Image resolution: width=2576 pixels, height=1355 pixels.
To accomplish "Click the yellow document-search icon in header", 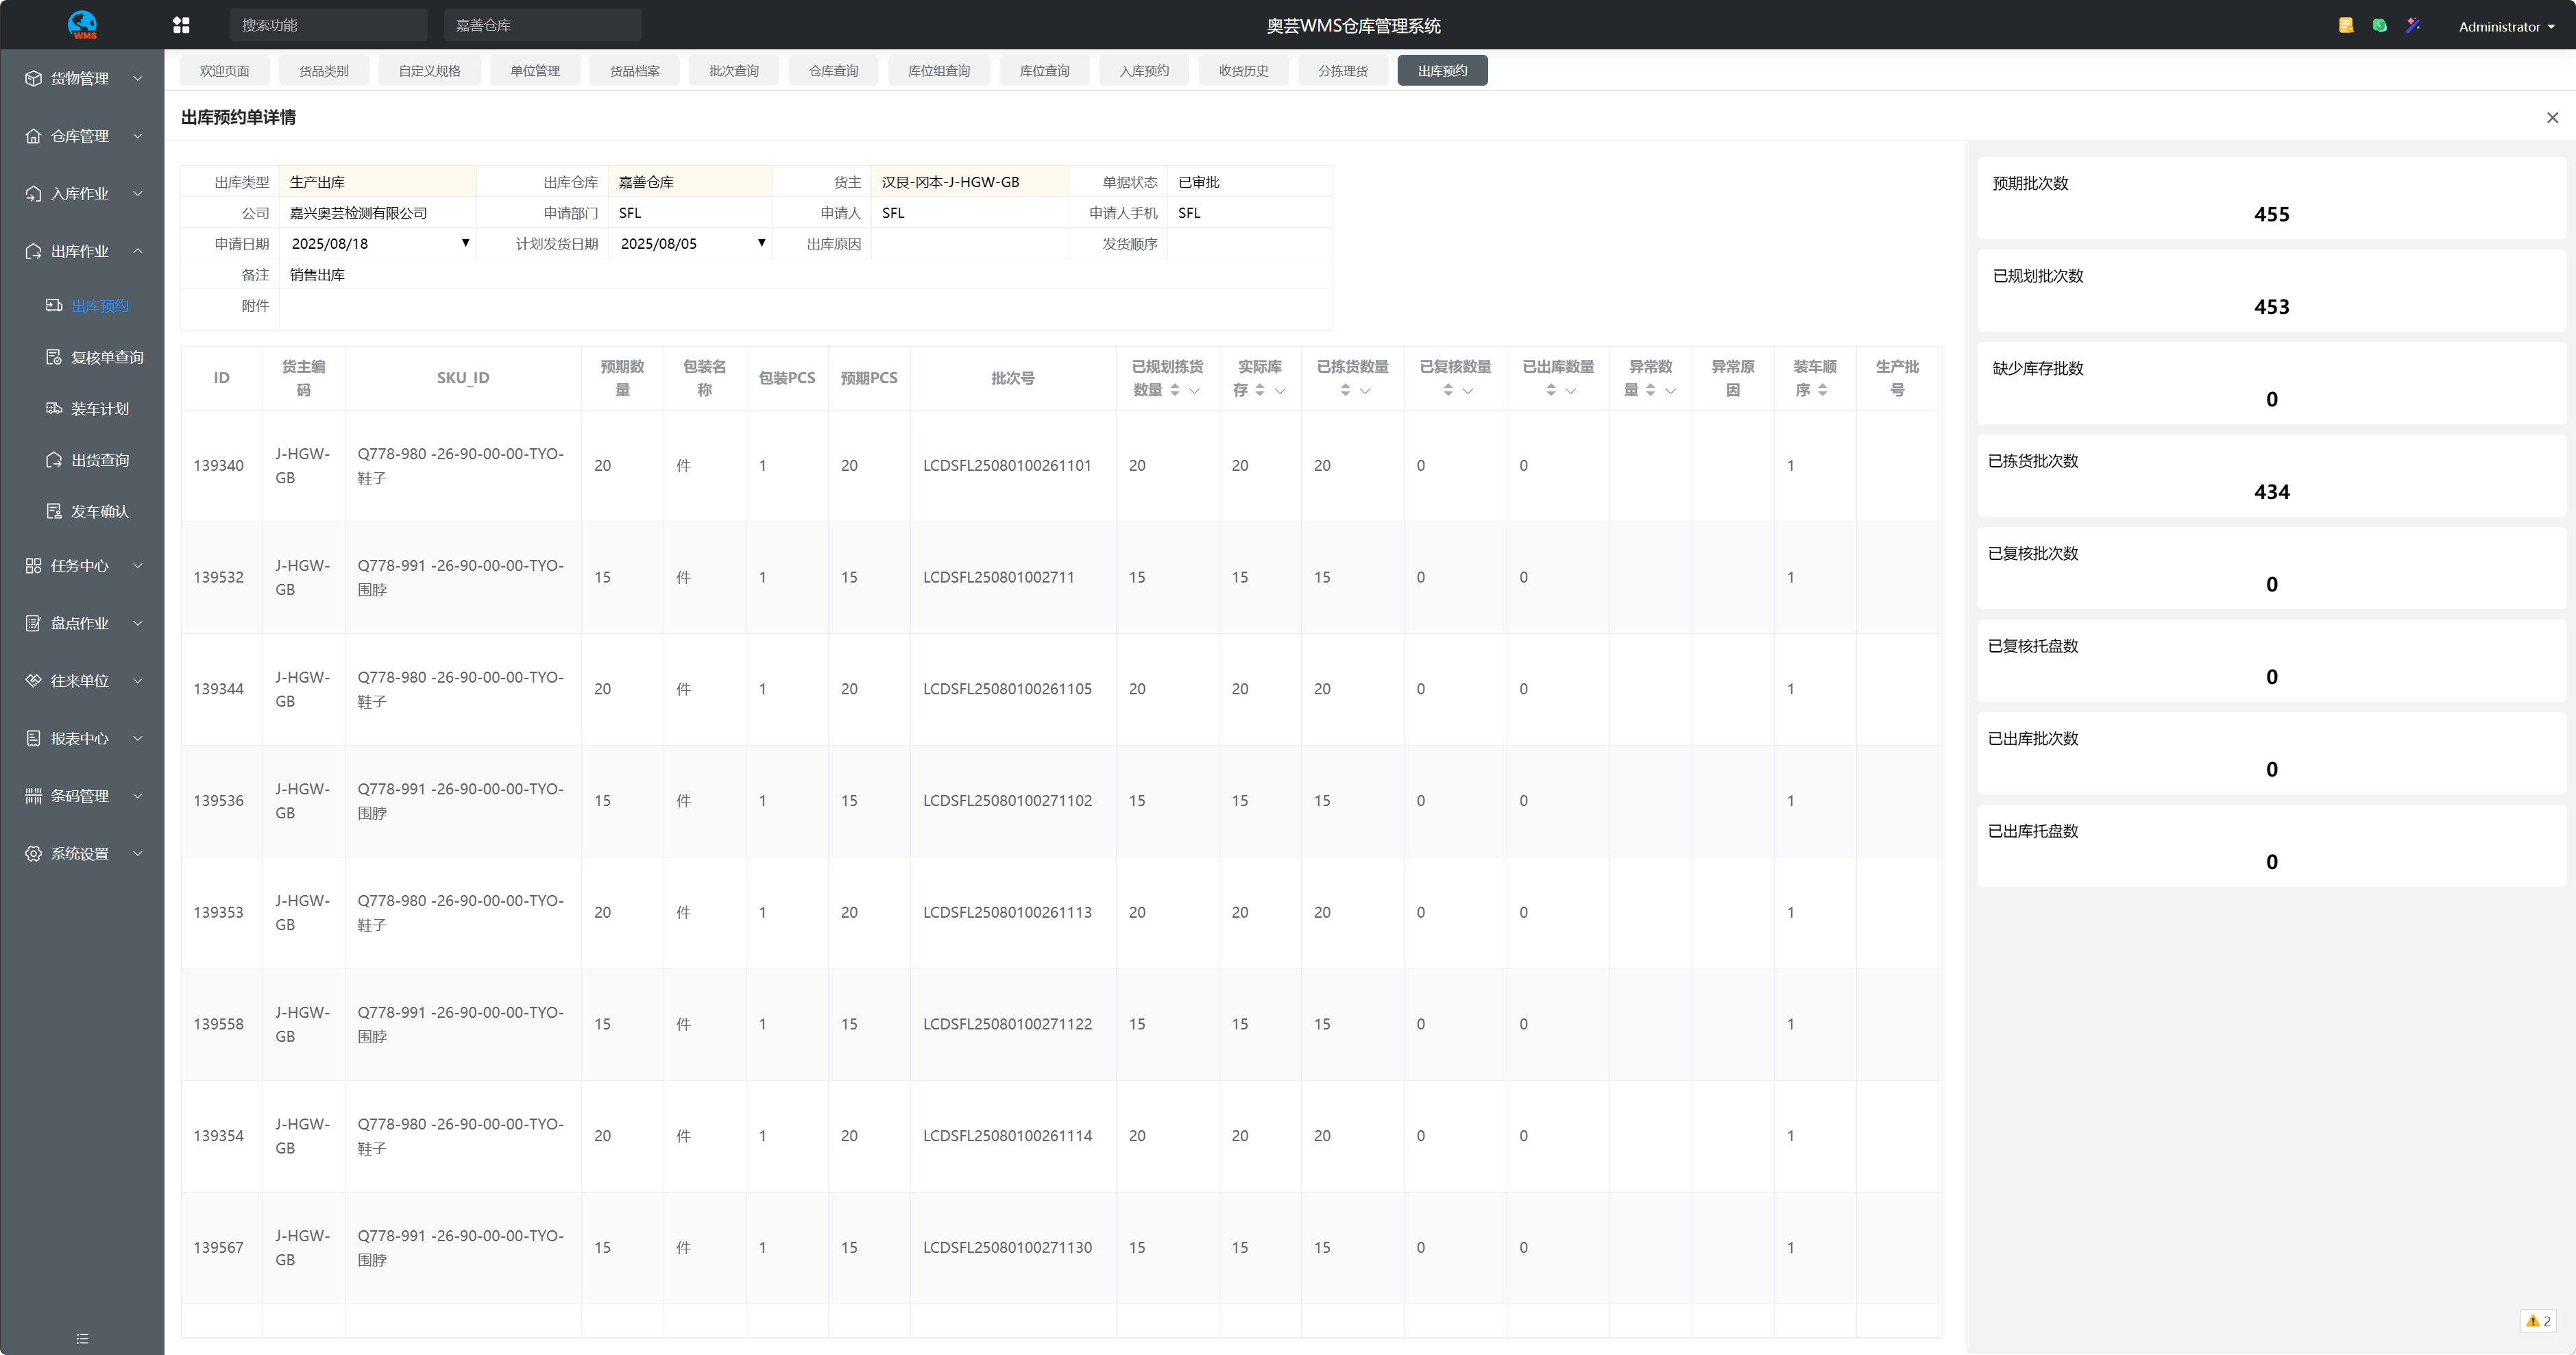I will pos(2346,25).
